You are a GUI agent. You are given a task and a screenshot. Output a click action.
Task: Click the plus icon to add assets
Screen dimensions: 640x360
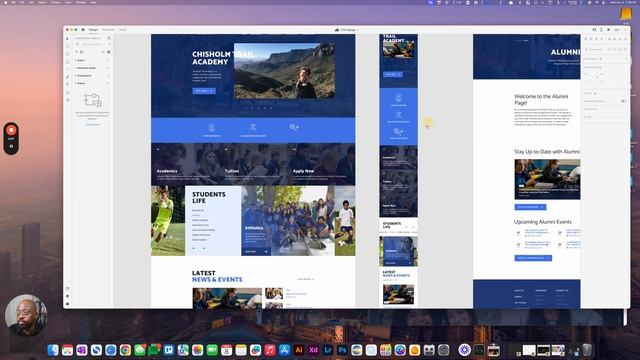click(76, 52)
